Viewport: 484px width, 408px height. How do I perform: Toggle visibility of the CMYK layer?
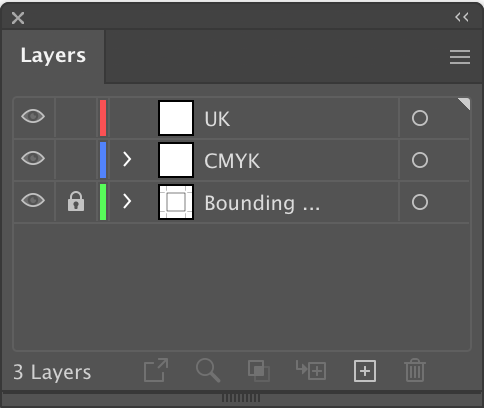33,158
